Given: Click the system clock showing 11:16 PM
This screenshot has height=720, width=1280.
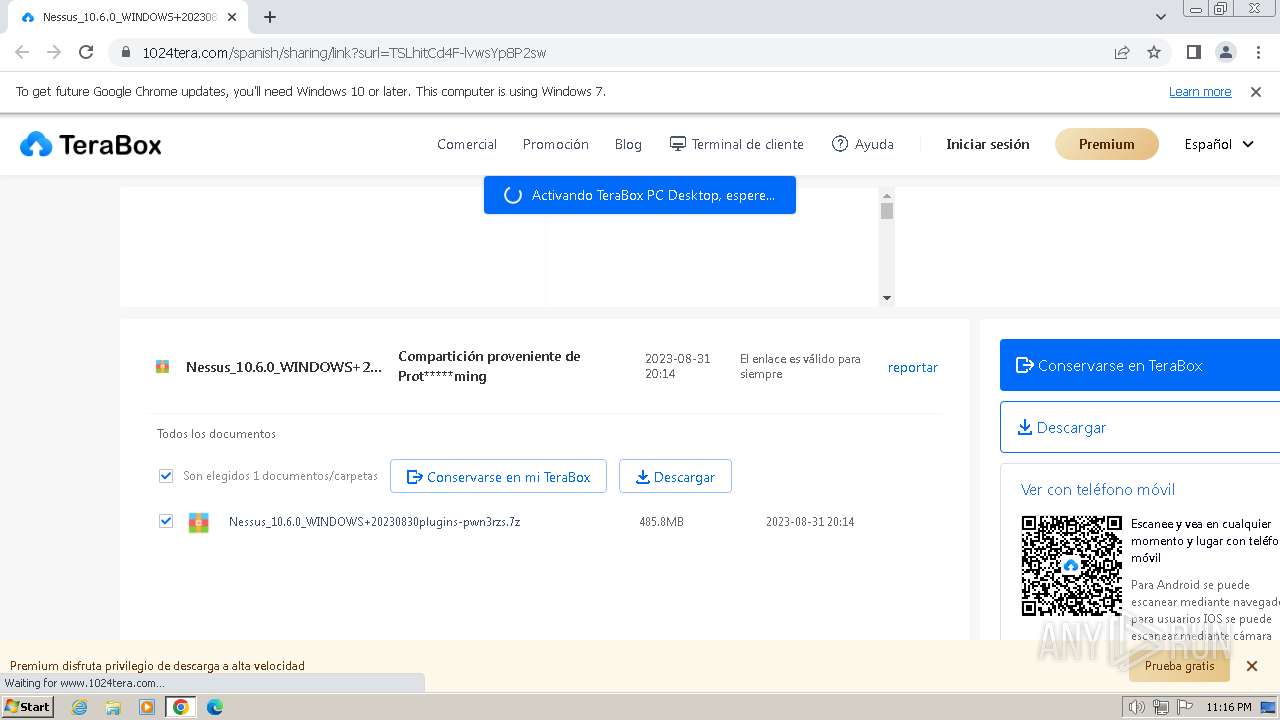Looking at the screenshot, I should click(x=1229, y=707).
